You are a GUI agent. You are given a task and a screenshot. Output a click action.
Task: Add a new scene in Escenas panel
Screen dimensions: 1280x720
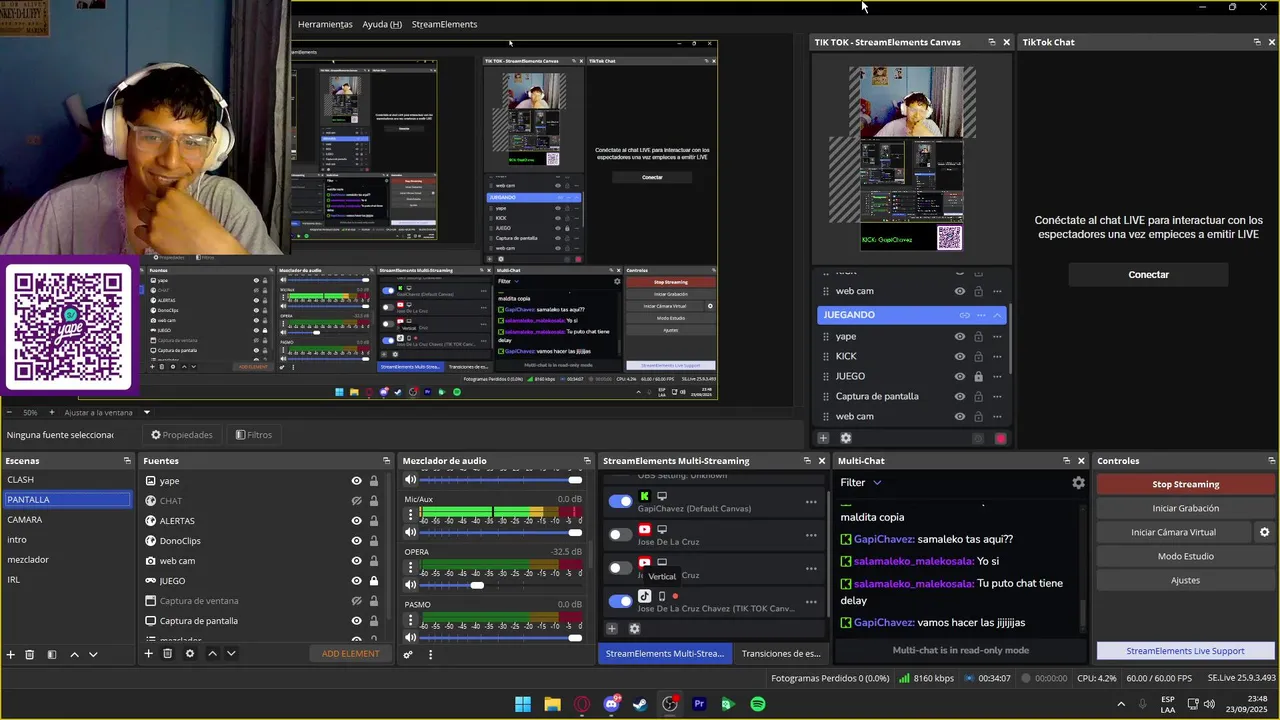11,654
